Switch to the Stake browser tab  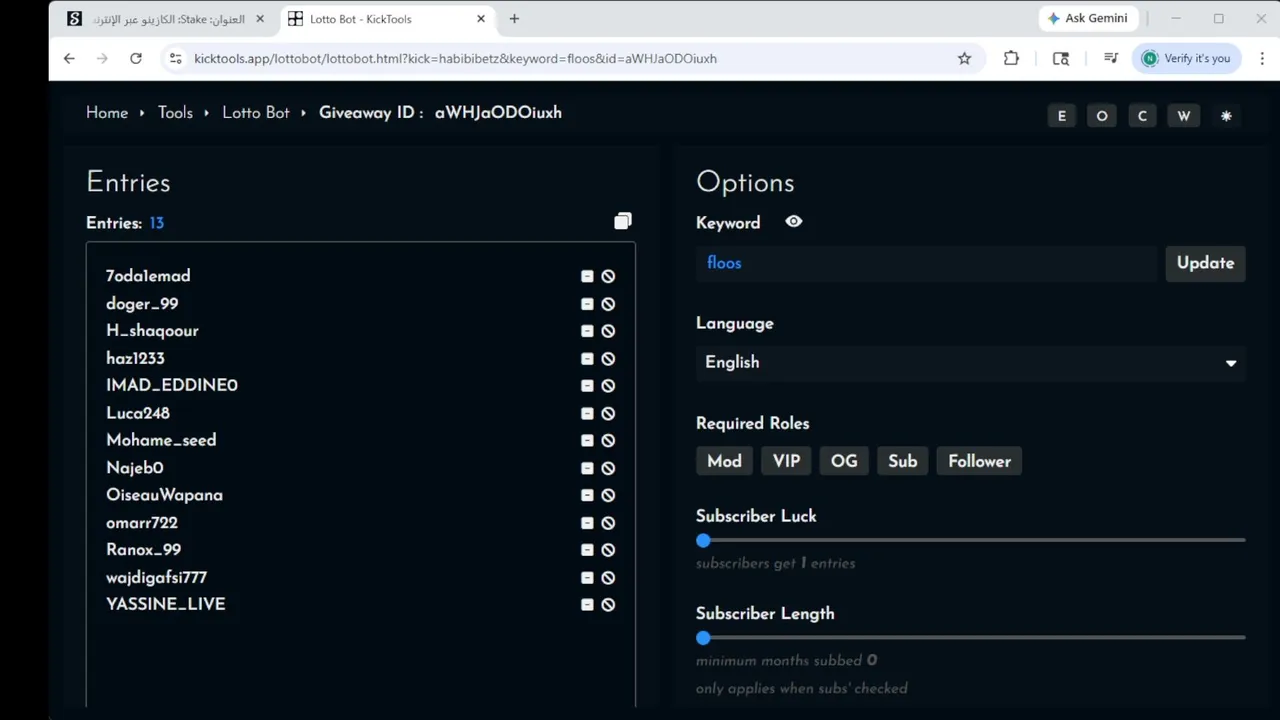pos(166,19)
